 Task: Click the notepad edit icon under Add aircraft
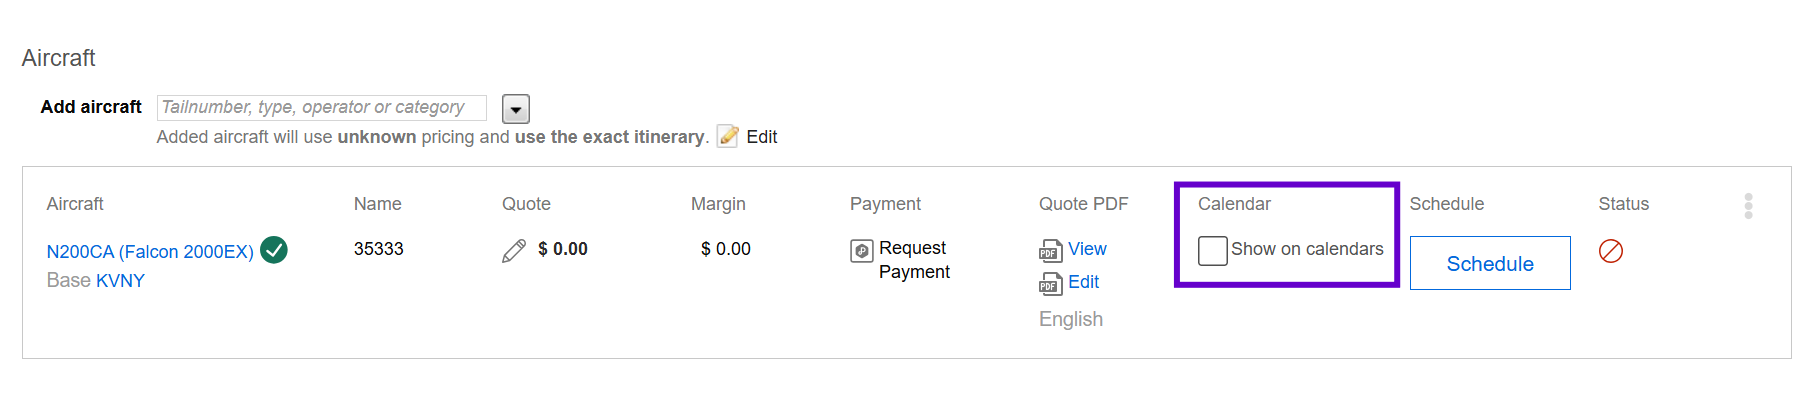(x=728, y=136)
